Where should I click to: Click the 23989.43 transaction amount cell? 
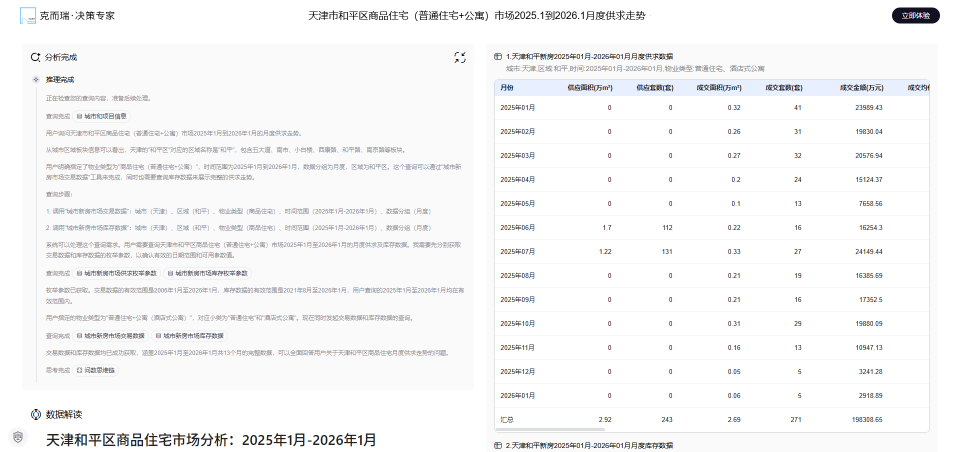pyautogui.click(x=869, y=108)
